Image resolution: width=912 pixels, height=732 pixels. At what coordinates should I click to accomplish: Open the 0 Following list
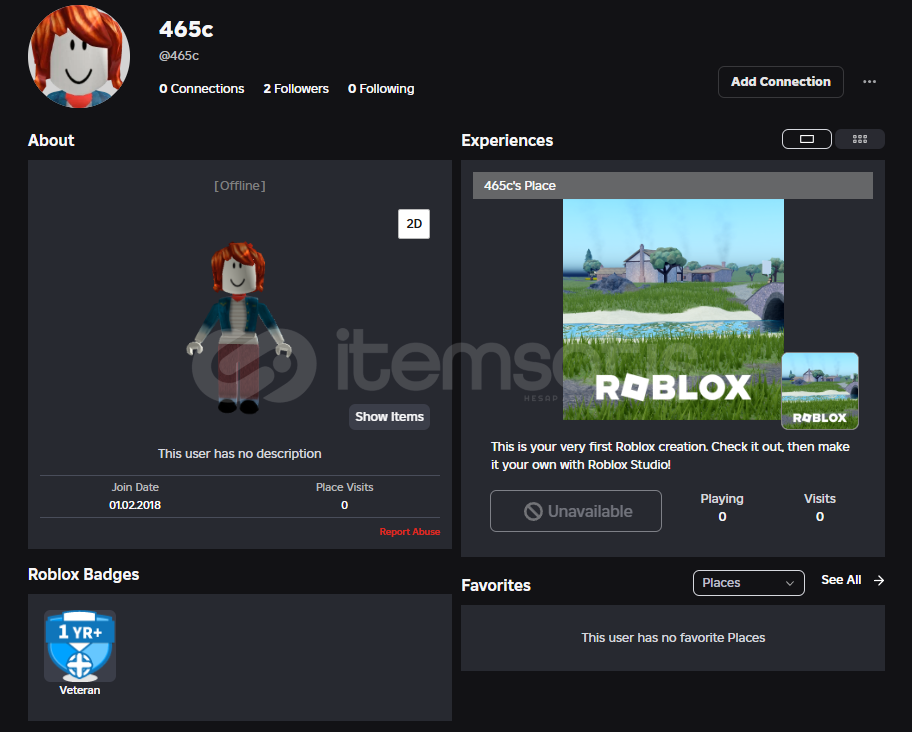381,89
